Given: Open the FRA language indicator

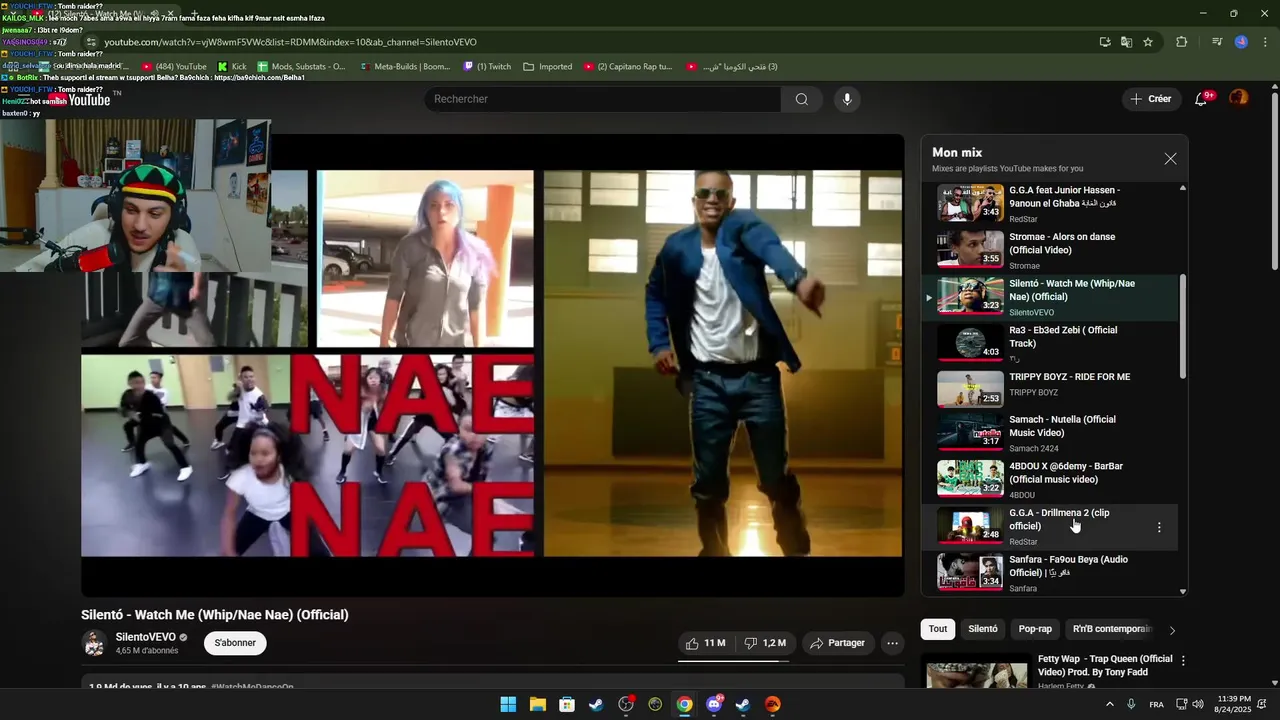Looking at the screenshot, I should coord(1156,704).
